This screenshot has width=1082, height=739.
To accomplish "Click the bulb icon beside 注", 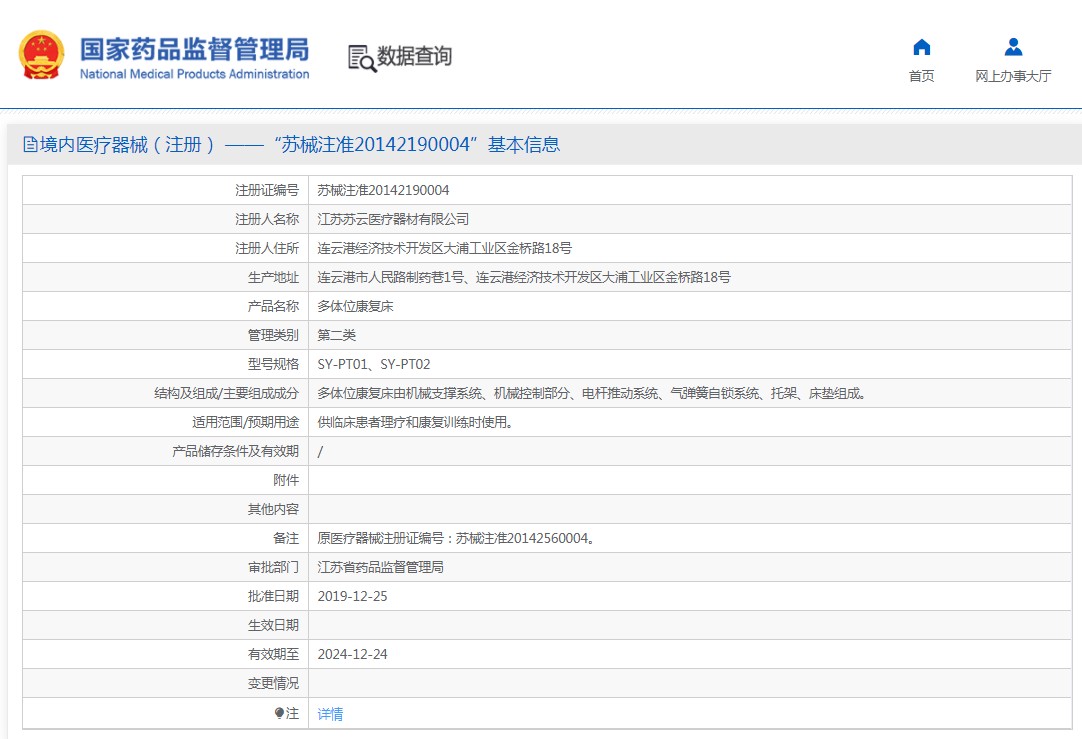I will [x=279, y=713].
